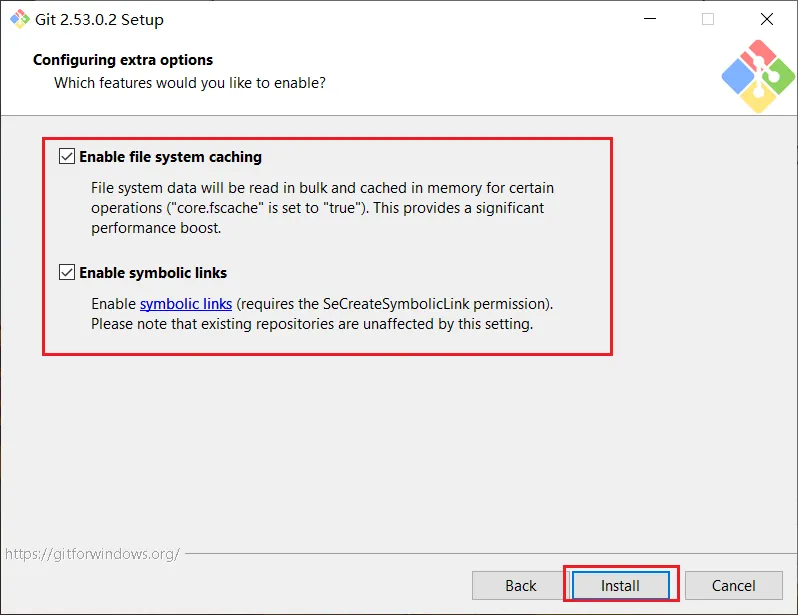Toggle the Enable symbolic links checkbox
Screen dimensions: 798x615
click(67, 272)
